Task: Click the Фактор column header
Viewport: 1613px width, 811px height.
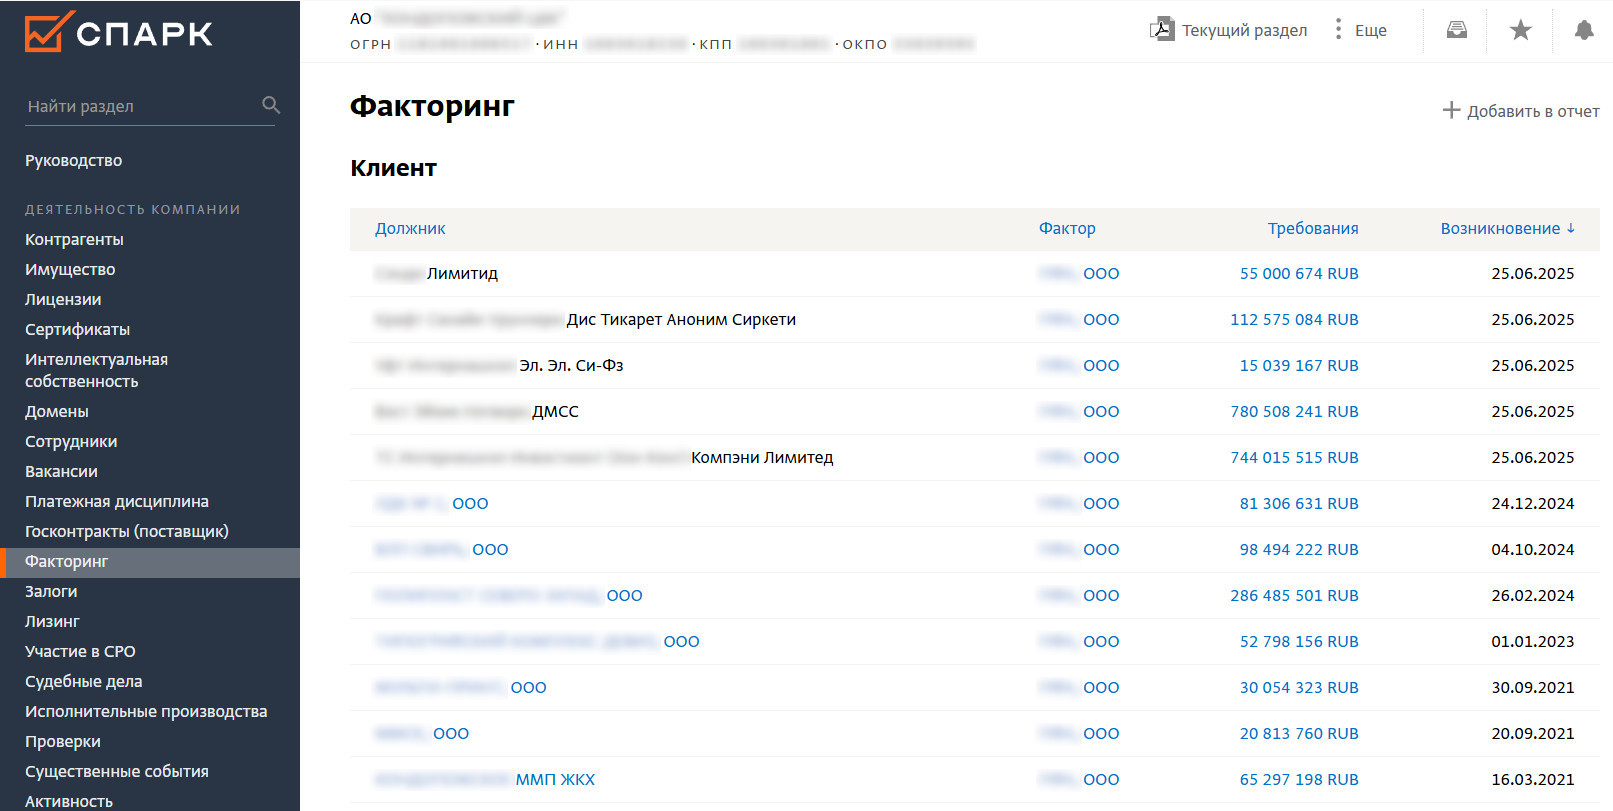Action: point(1067,229)
